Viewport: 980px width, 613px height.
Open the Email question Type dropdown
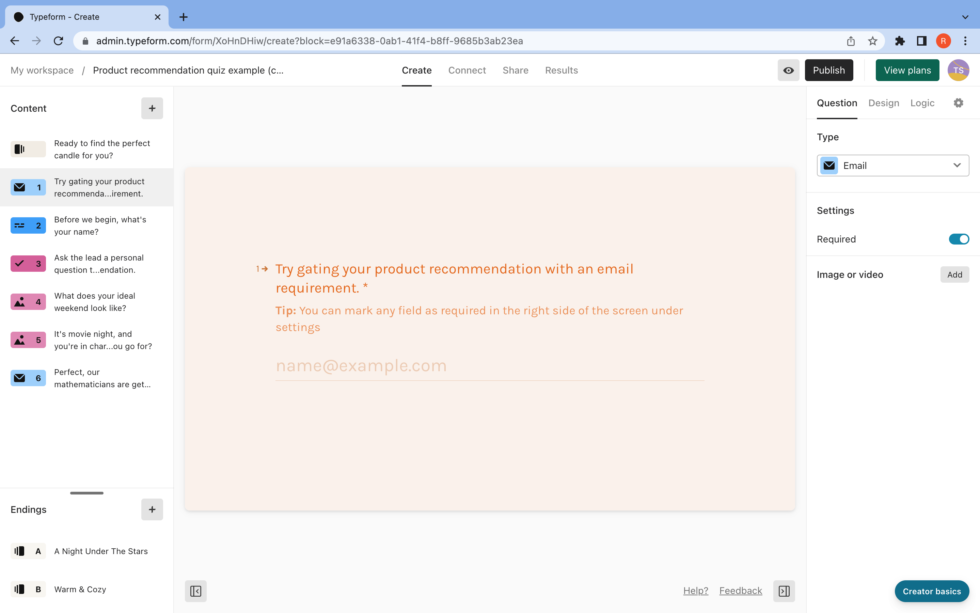click(892, 165)
